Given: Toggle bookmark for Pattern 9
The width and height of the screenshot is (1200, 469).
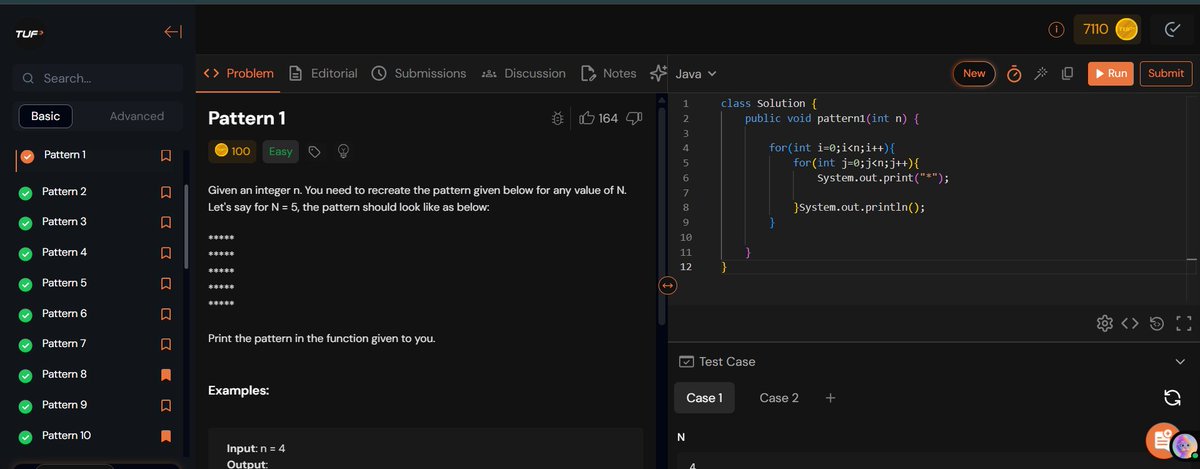Looking at the screenshot, I should (x=166, y=405).
